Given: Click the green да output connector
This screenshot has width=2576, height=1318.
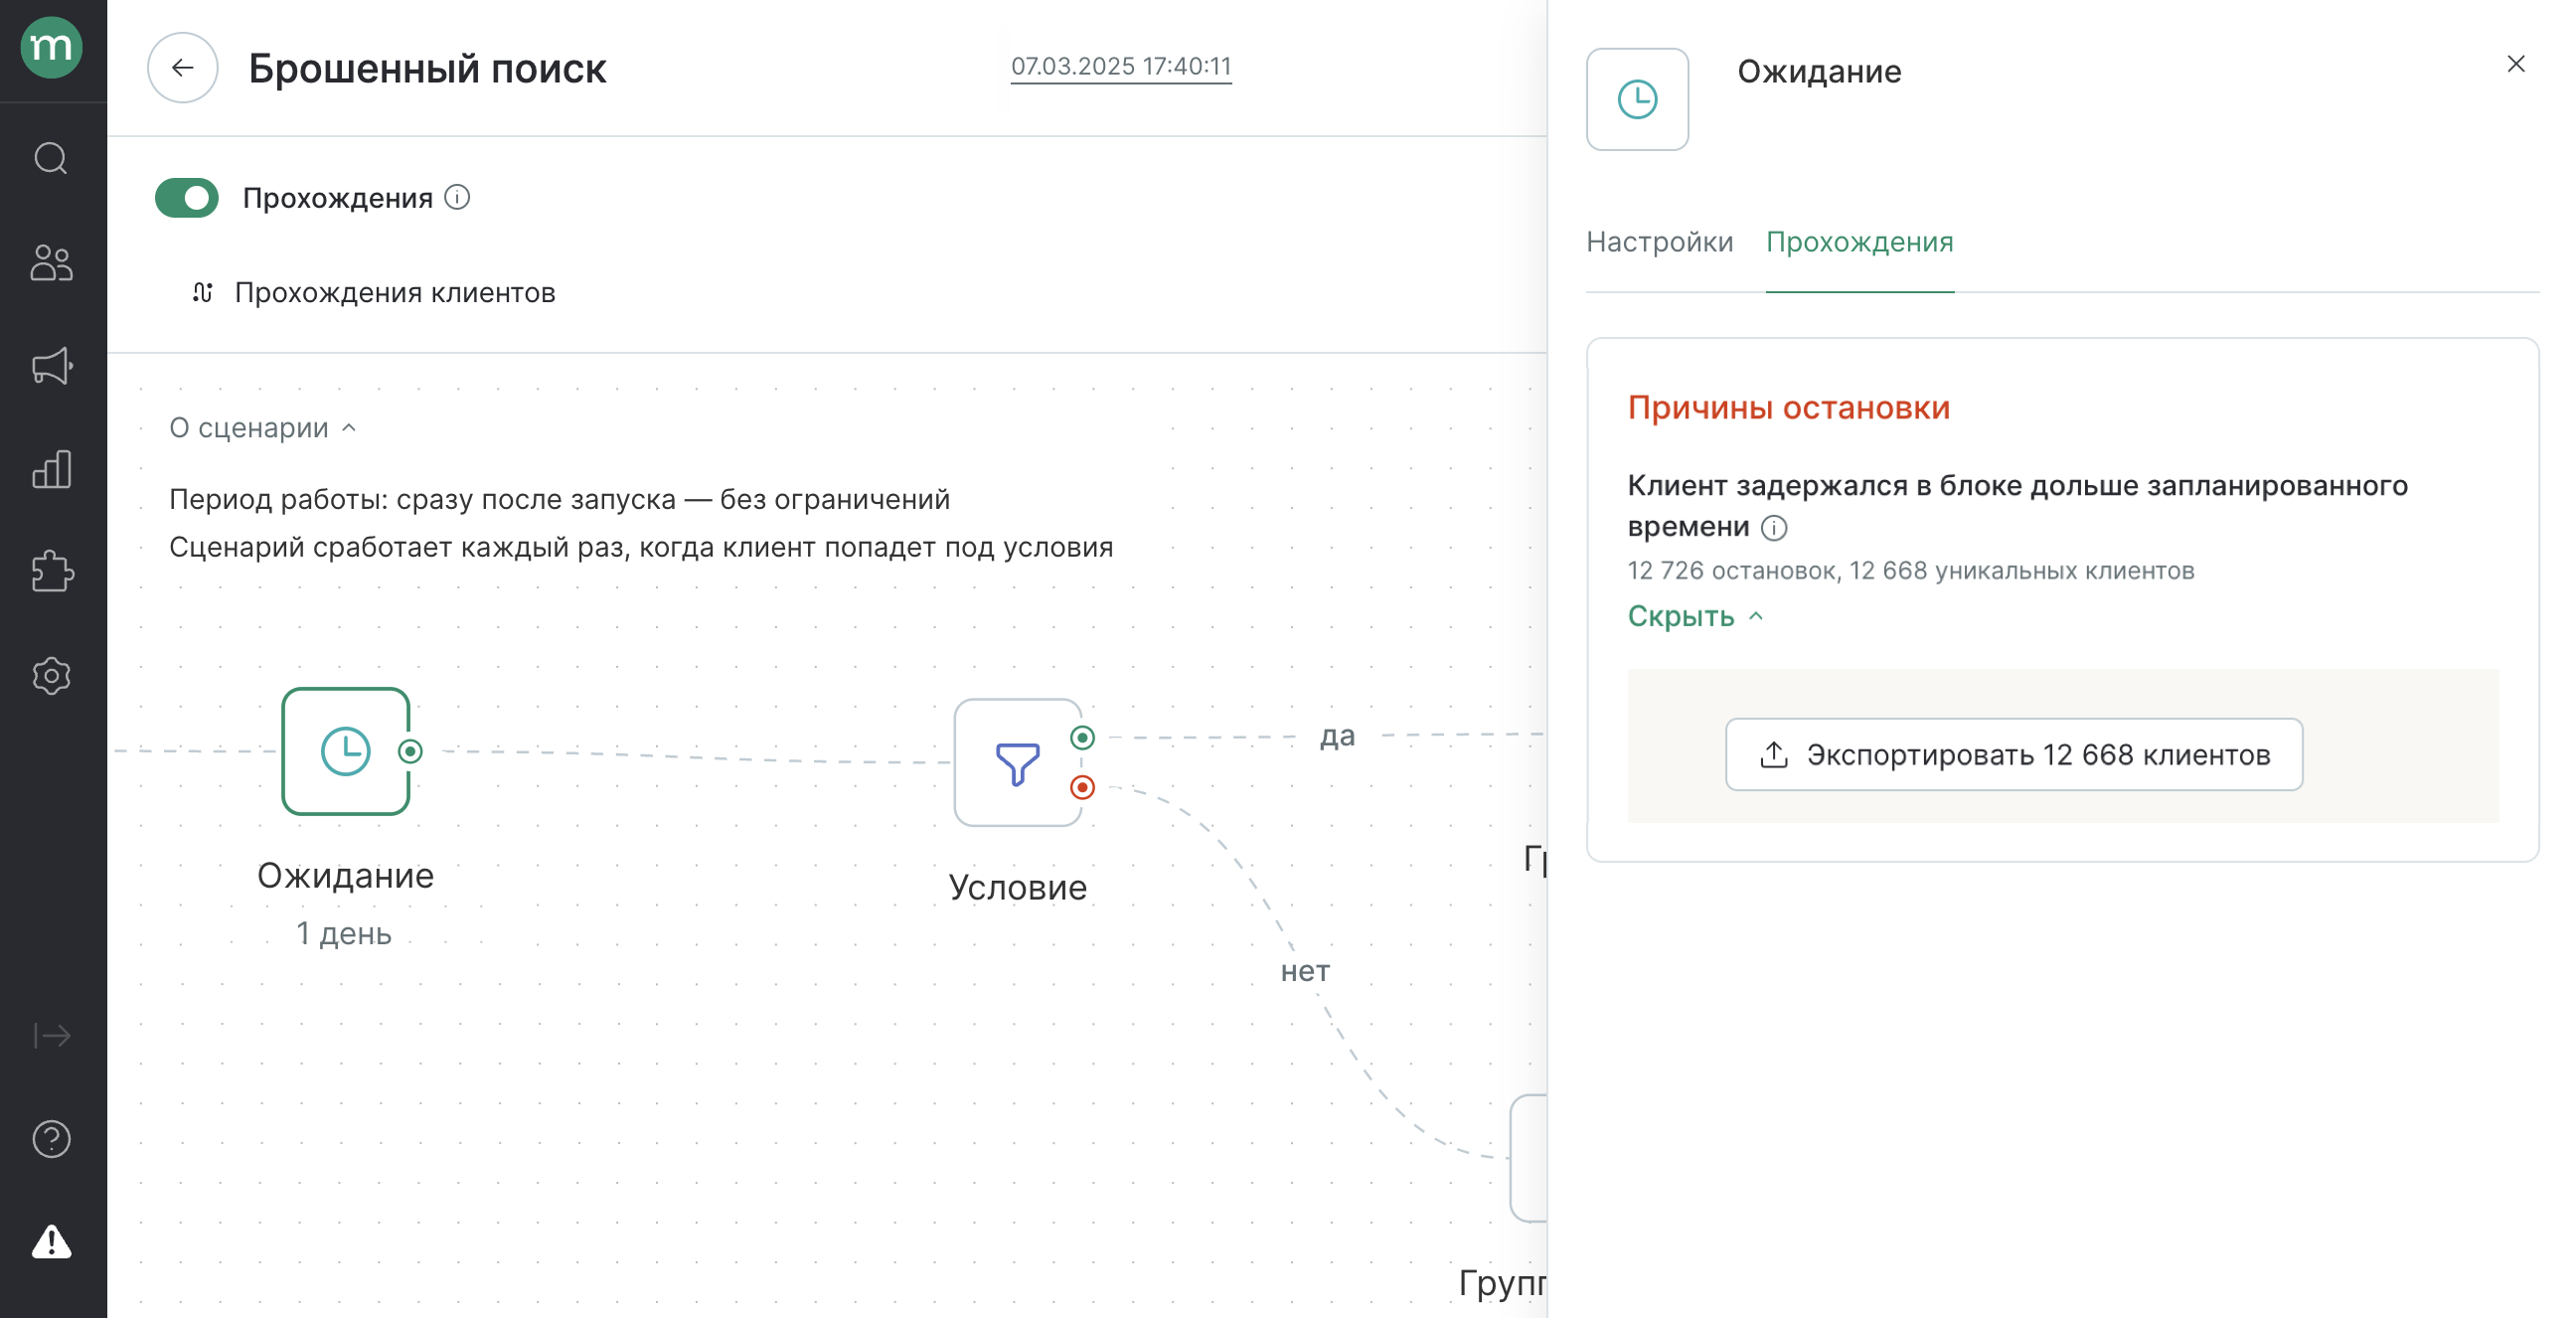Looking at the screenshot, I should pos(1082,738).
